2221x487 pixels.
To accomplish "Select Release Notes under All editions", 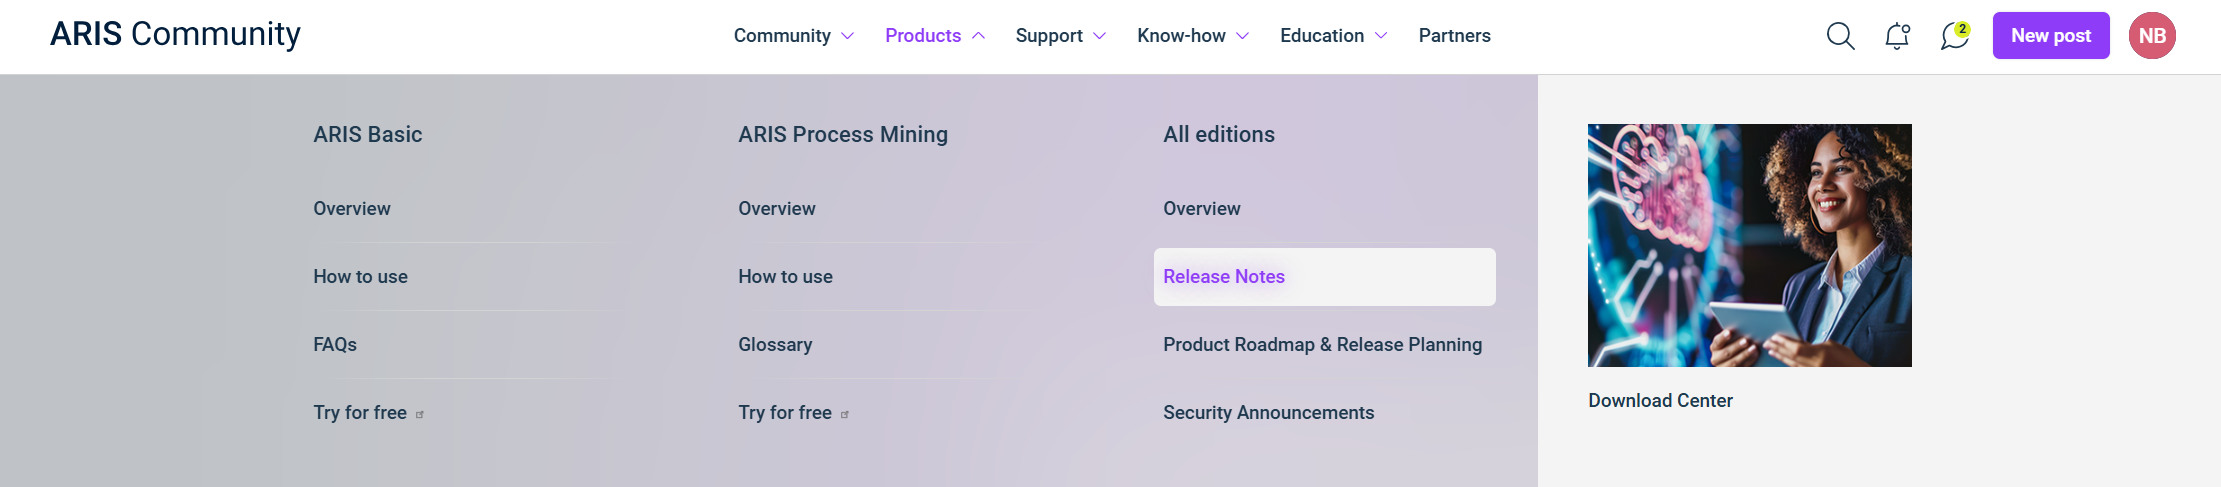I will (1325, 277).
